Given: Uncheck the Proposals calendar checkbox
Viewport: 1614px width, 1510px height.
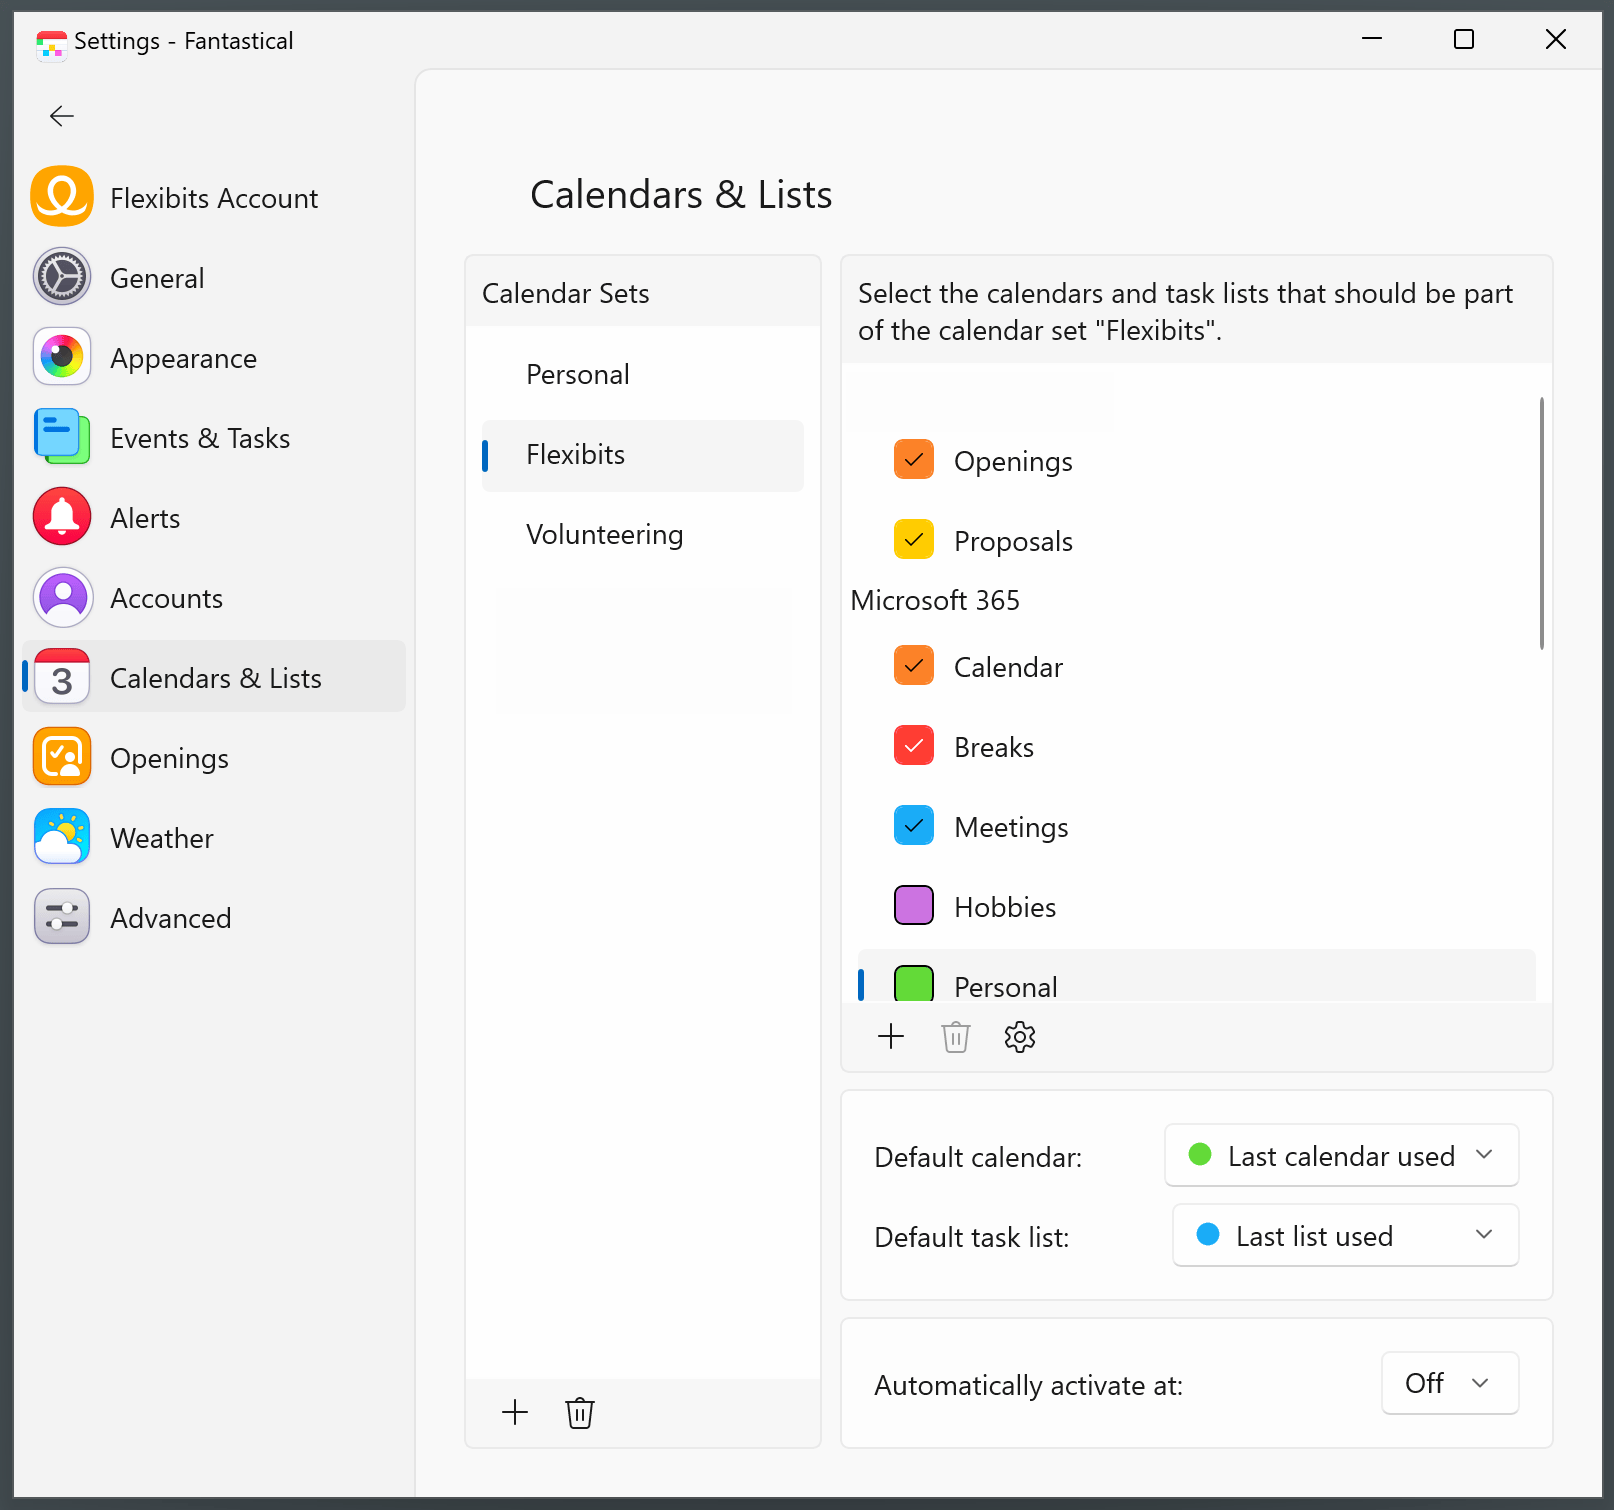Looking at the screenshot, I should [914, 540].
